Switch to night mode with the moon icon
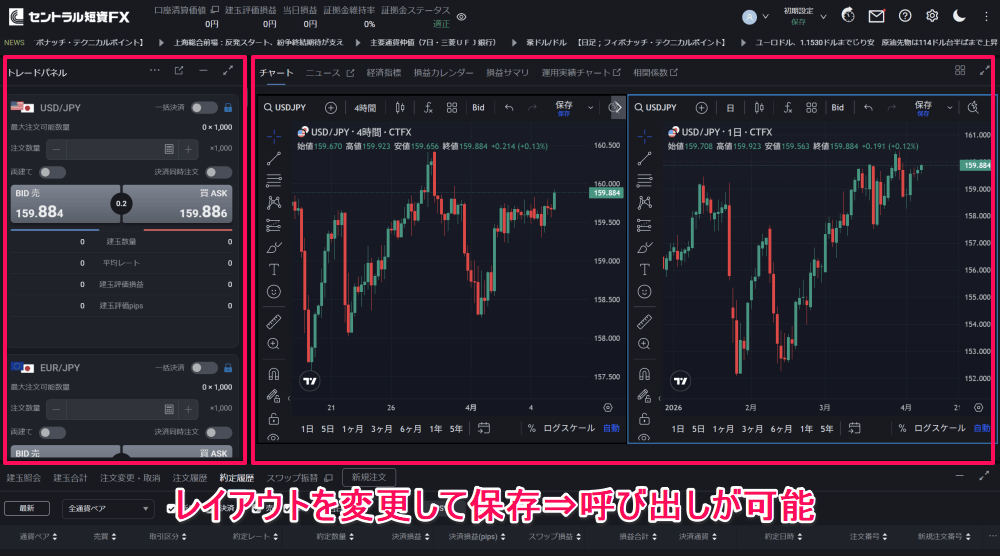The image size is (1000, 556). click(959, 16)
